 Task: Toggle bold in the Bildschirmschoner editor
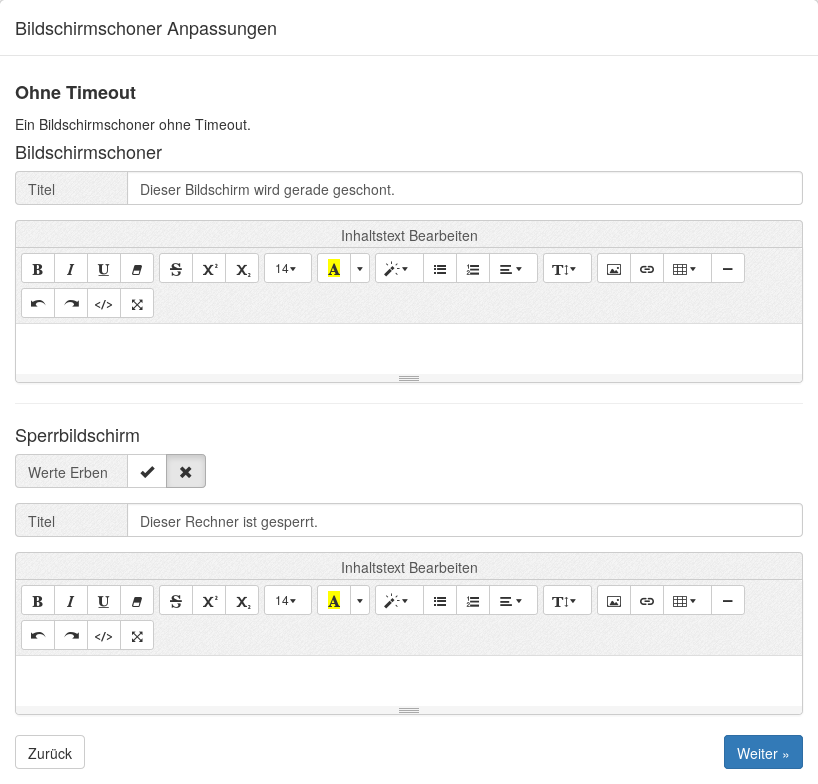tap(38, 269)
